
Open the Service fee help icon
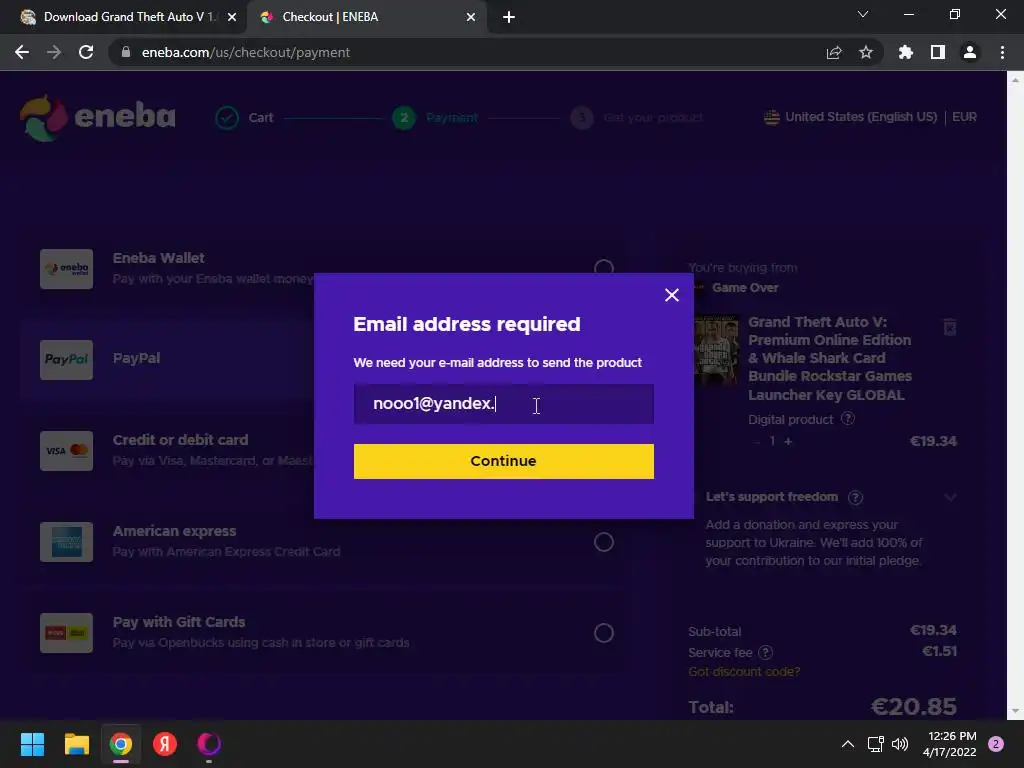(766, 652)
